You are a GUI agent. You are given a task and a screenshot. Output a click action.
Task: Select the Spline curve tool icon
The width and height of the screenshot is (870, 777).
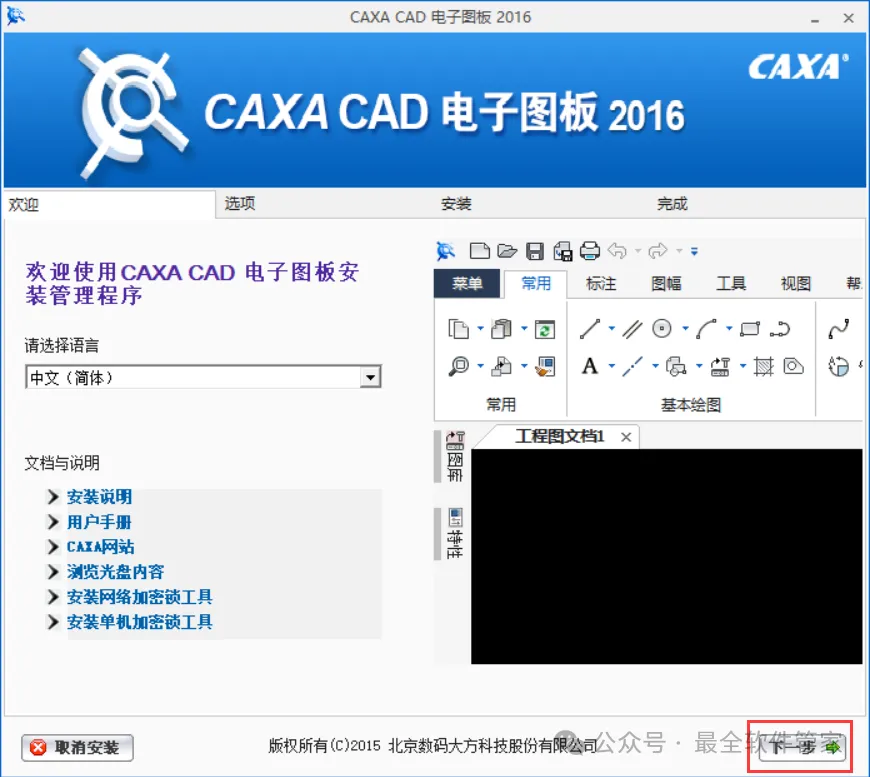838,329
